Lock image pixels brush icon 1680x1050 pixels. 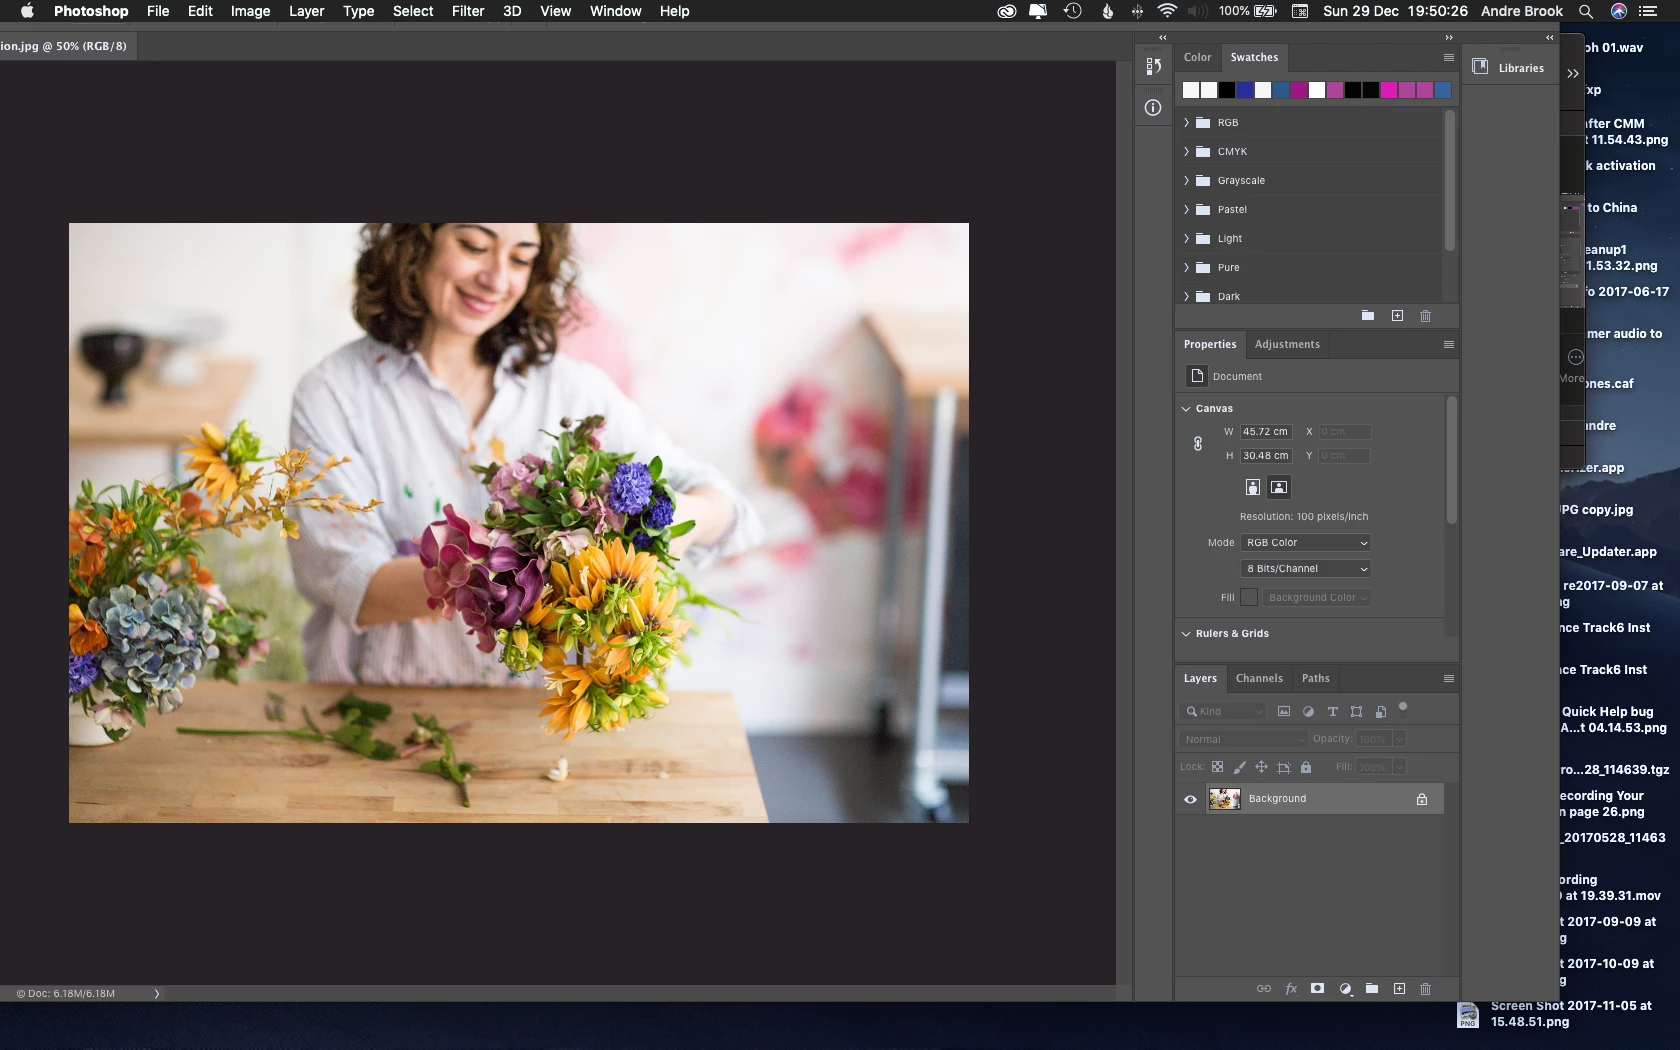pos(1239,767)
